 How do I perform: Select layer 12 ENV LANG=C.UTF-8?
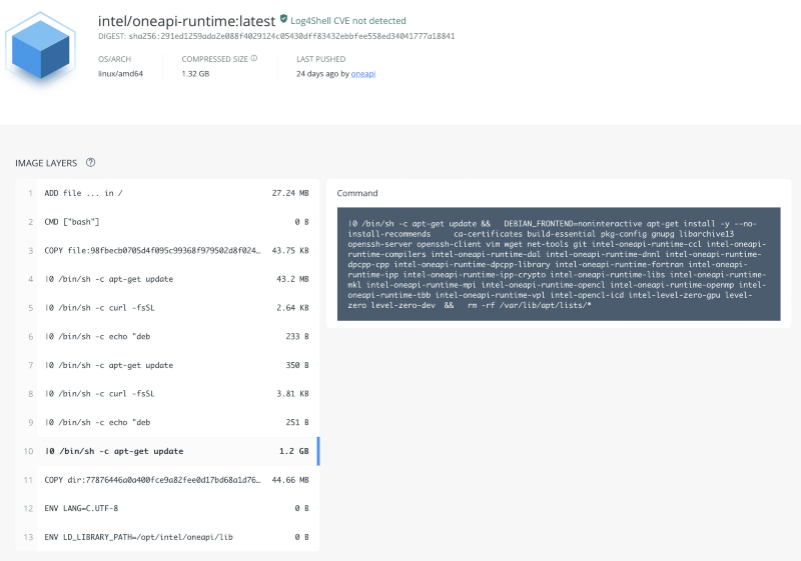coord(167,508)
